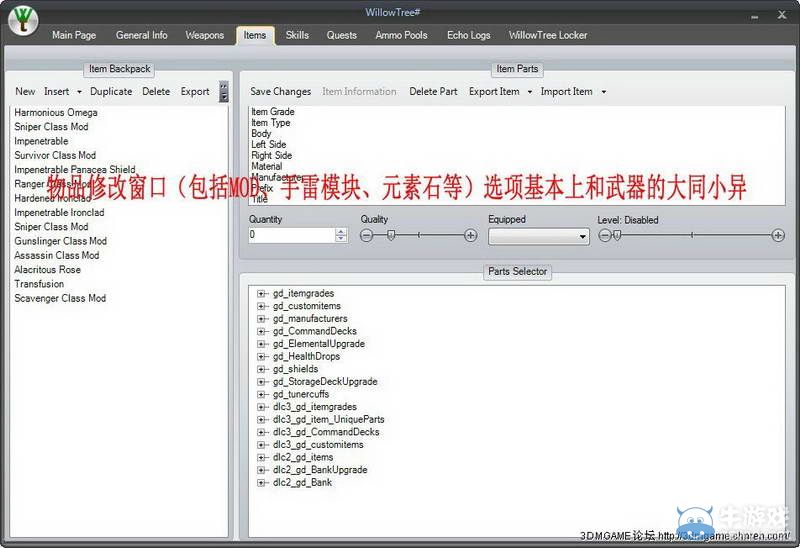
Task: Expand the gd_CommandDecks node
Action: tap(261, 331)
